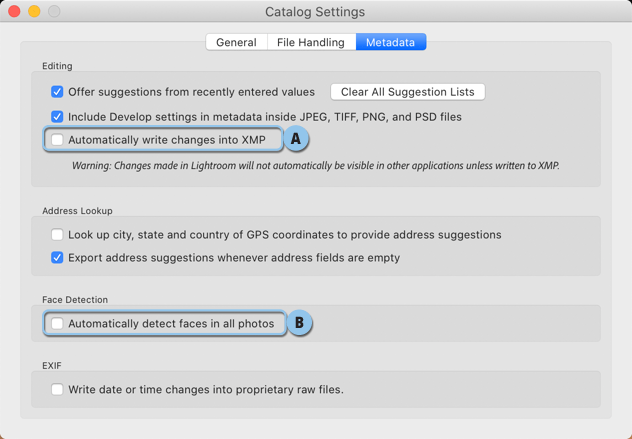Screen dimensions: 632x439
Task: Click the blue B callout marker
Action: 299,322
